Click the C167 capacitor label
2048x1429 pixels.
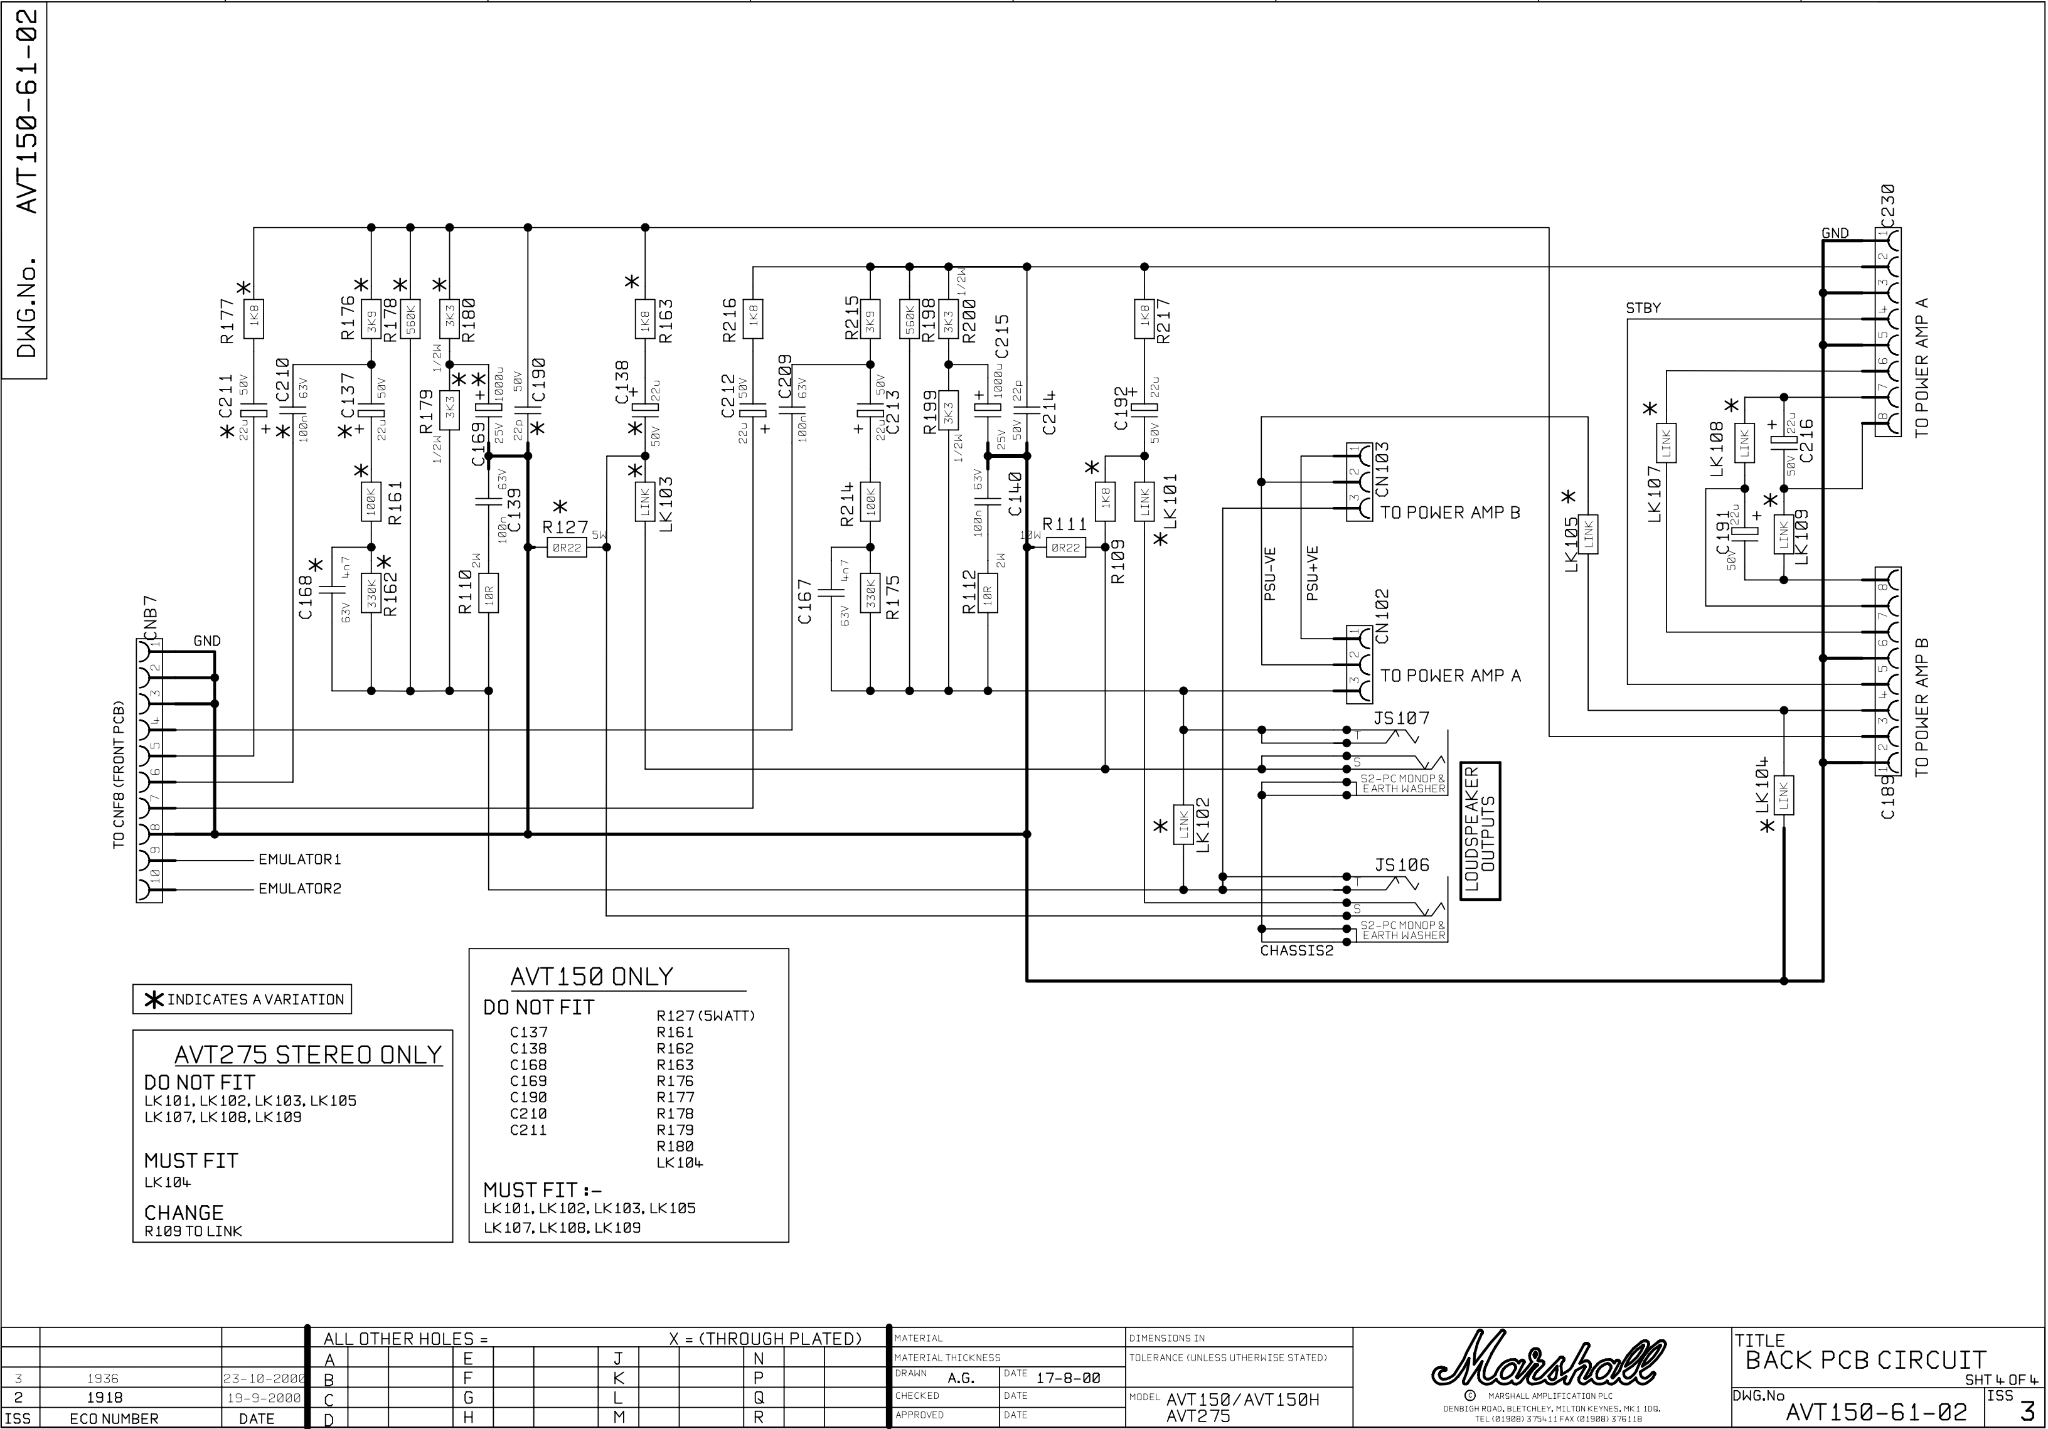806,603
